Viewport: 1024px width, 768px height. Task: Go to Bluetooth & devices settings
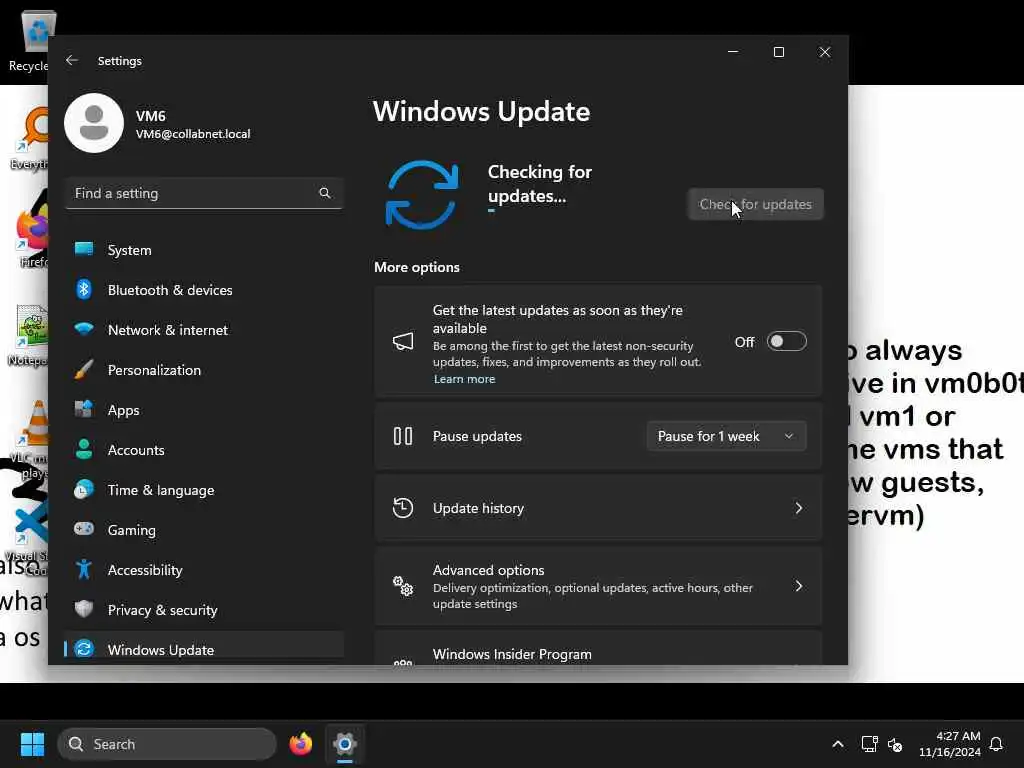point(204,289)
